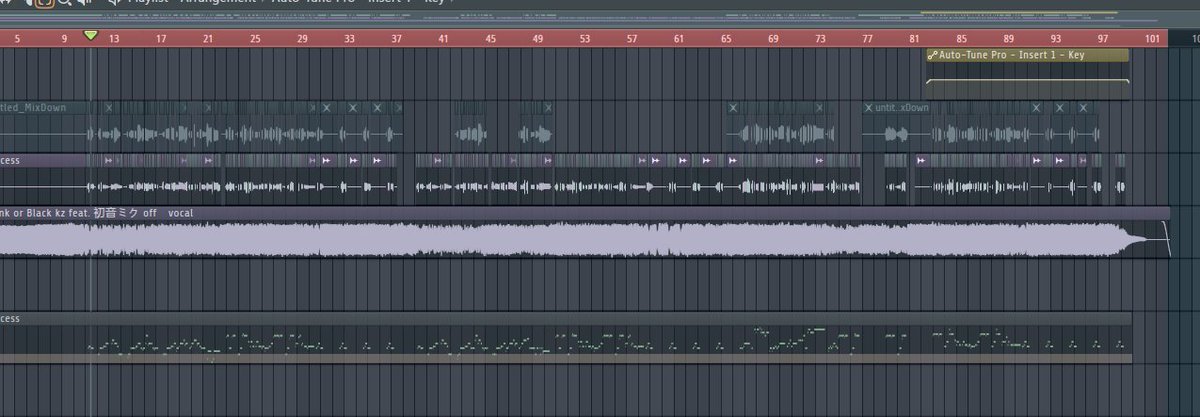Jump to bar 77 on the timeline
Screen dimensions: 1200x417
point(867,37)
